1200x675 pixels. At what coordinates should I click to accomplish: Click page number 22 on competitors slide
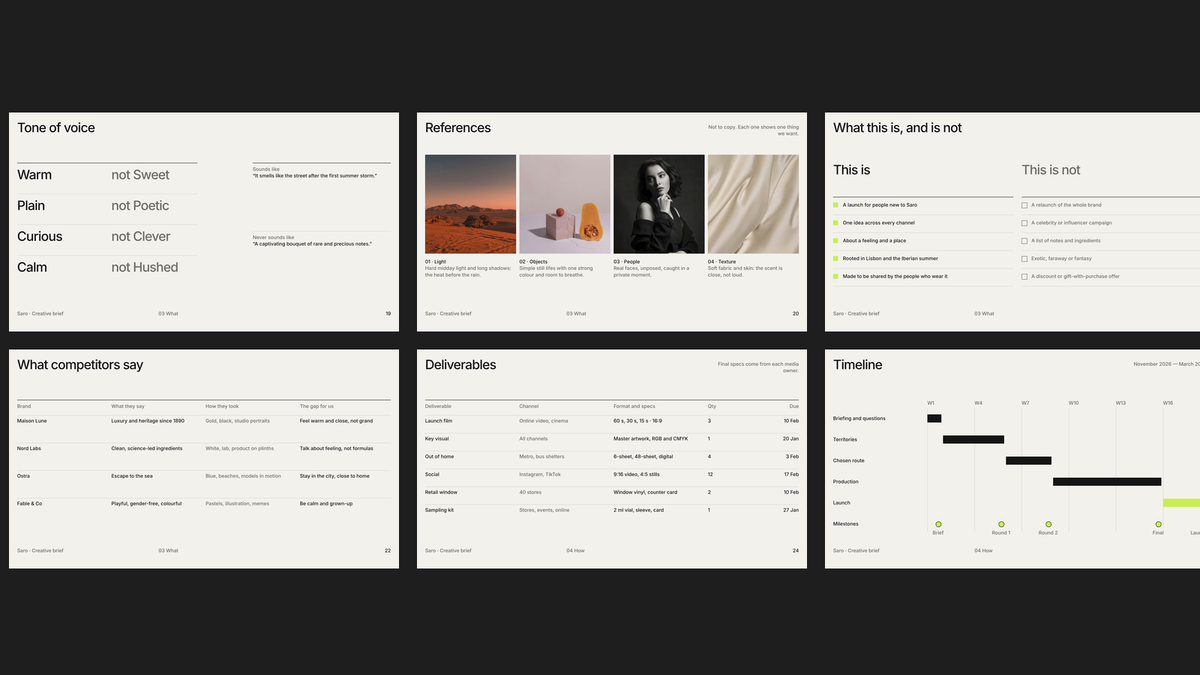[388, 551]
